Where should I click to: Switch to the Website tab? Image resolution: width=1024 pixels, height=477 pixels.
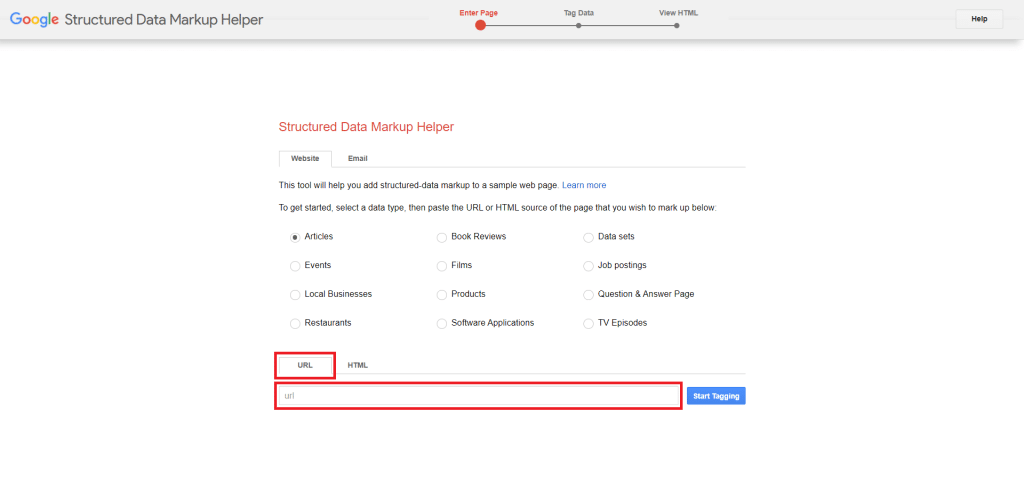[305, 159]
